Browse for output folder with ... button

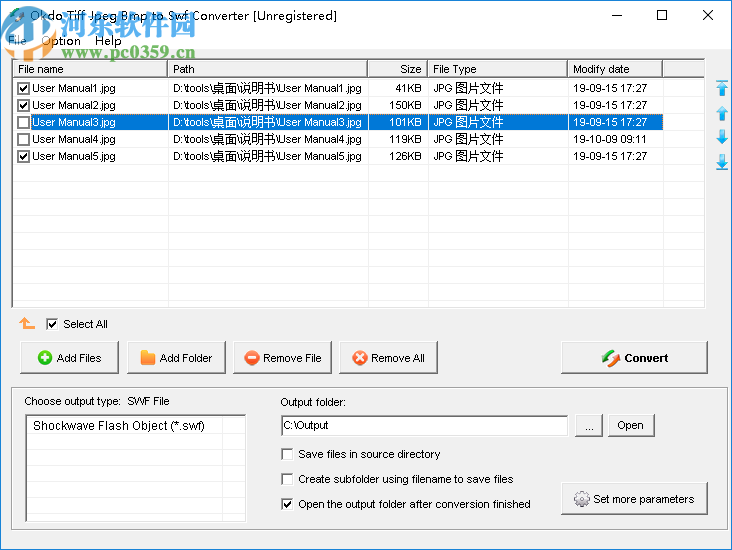pyautogui.click(x=589, y=425)
